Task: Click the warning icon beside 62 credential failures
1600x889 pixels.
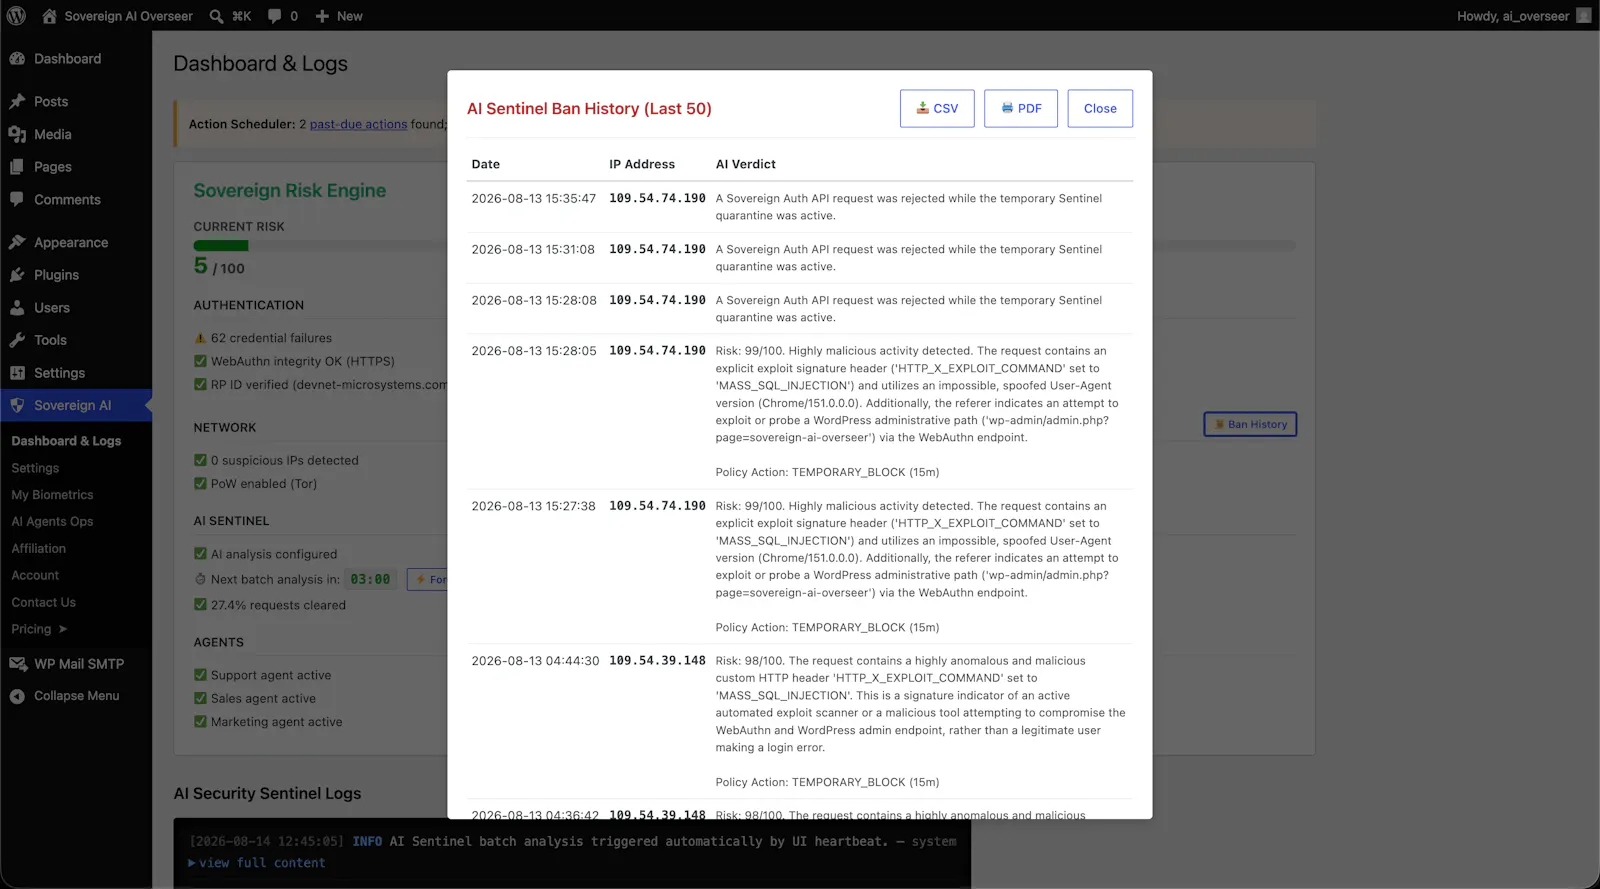Action: click(x=200, y=338)
